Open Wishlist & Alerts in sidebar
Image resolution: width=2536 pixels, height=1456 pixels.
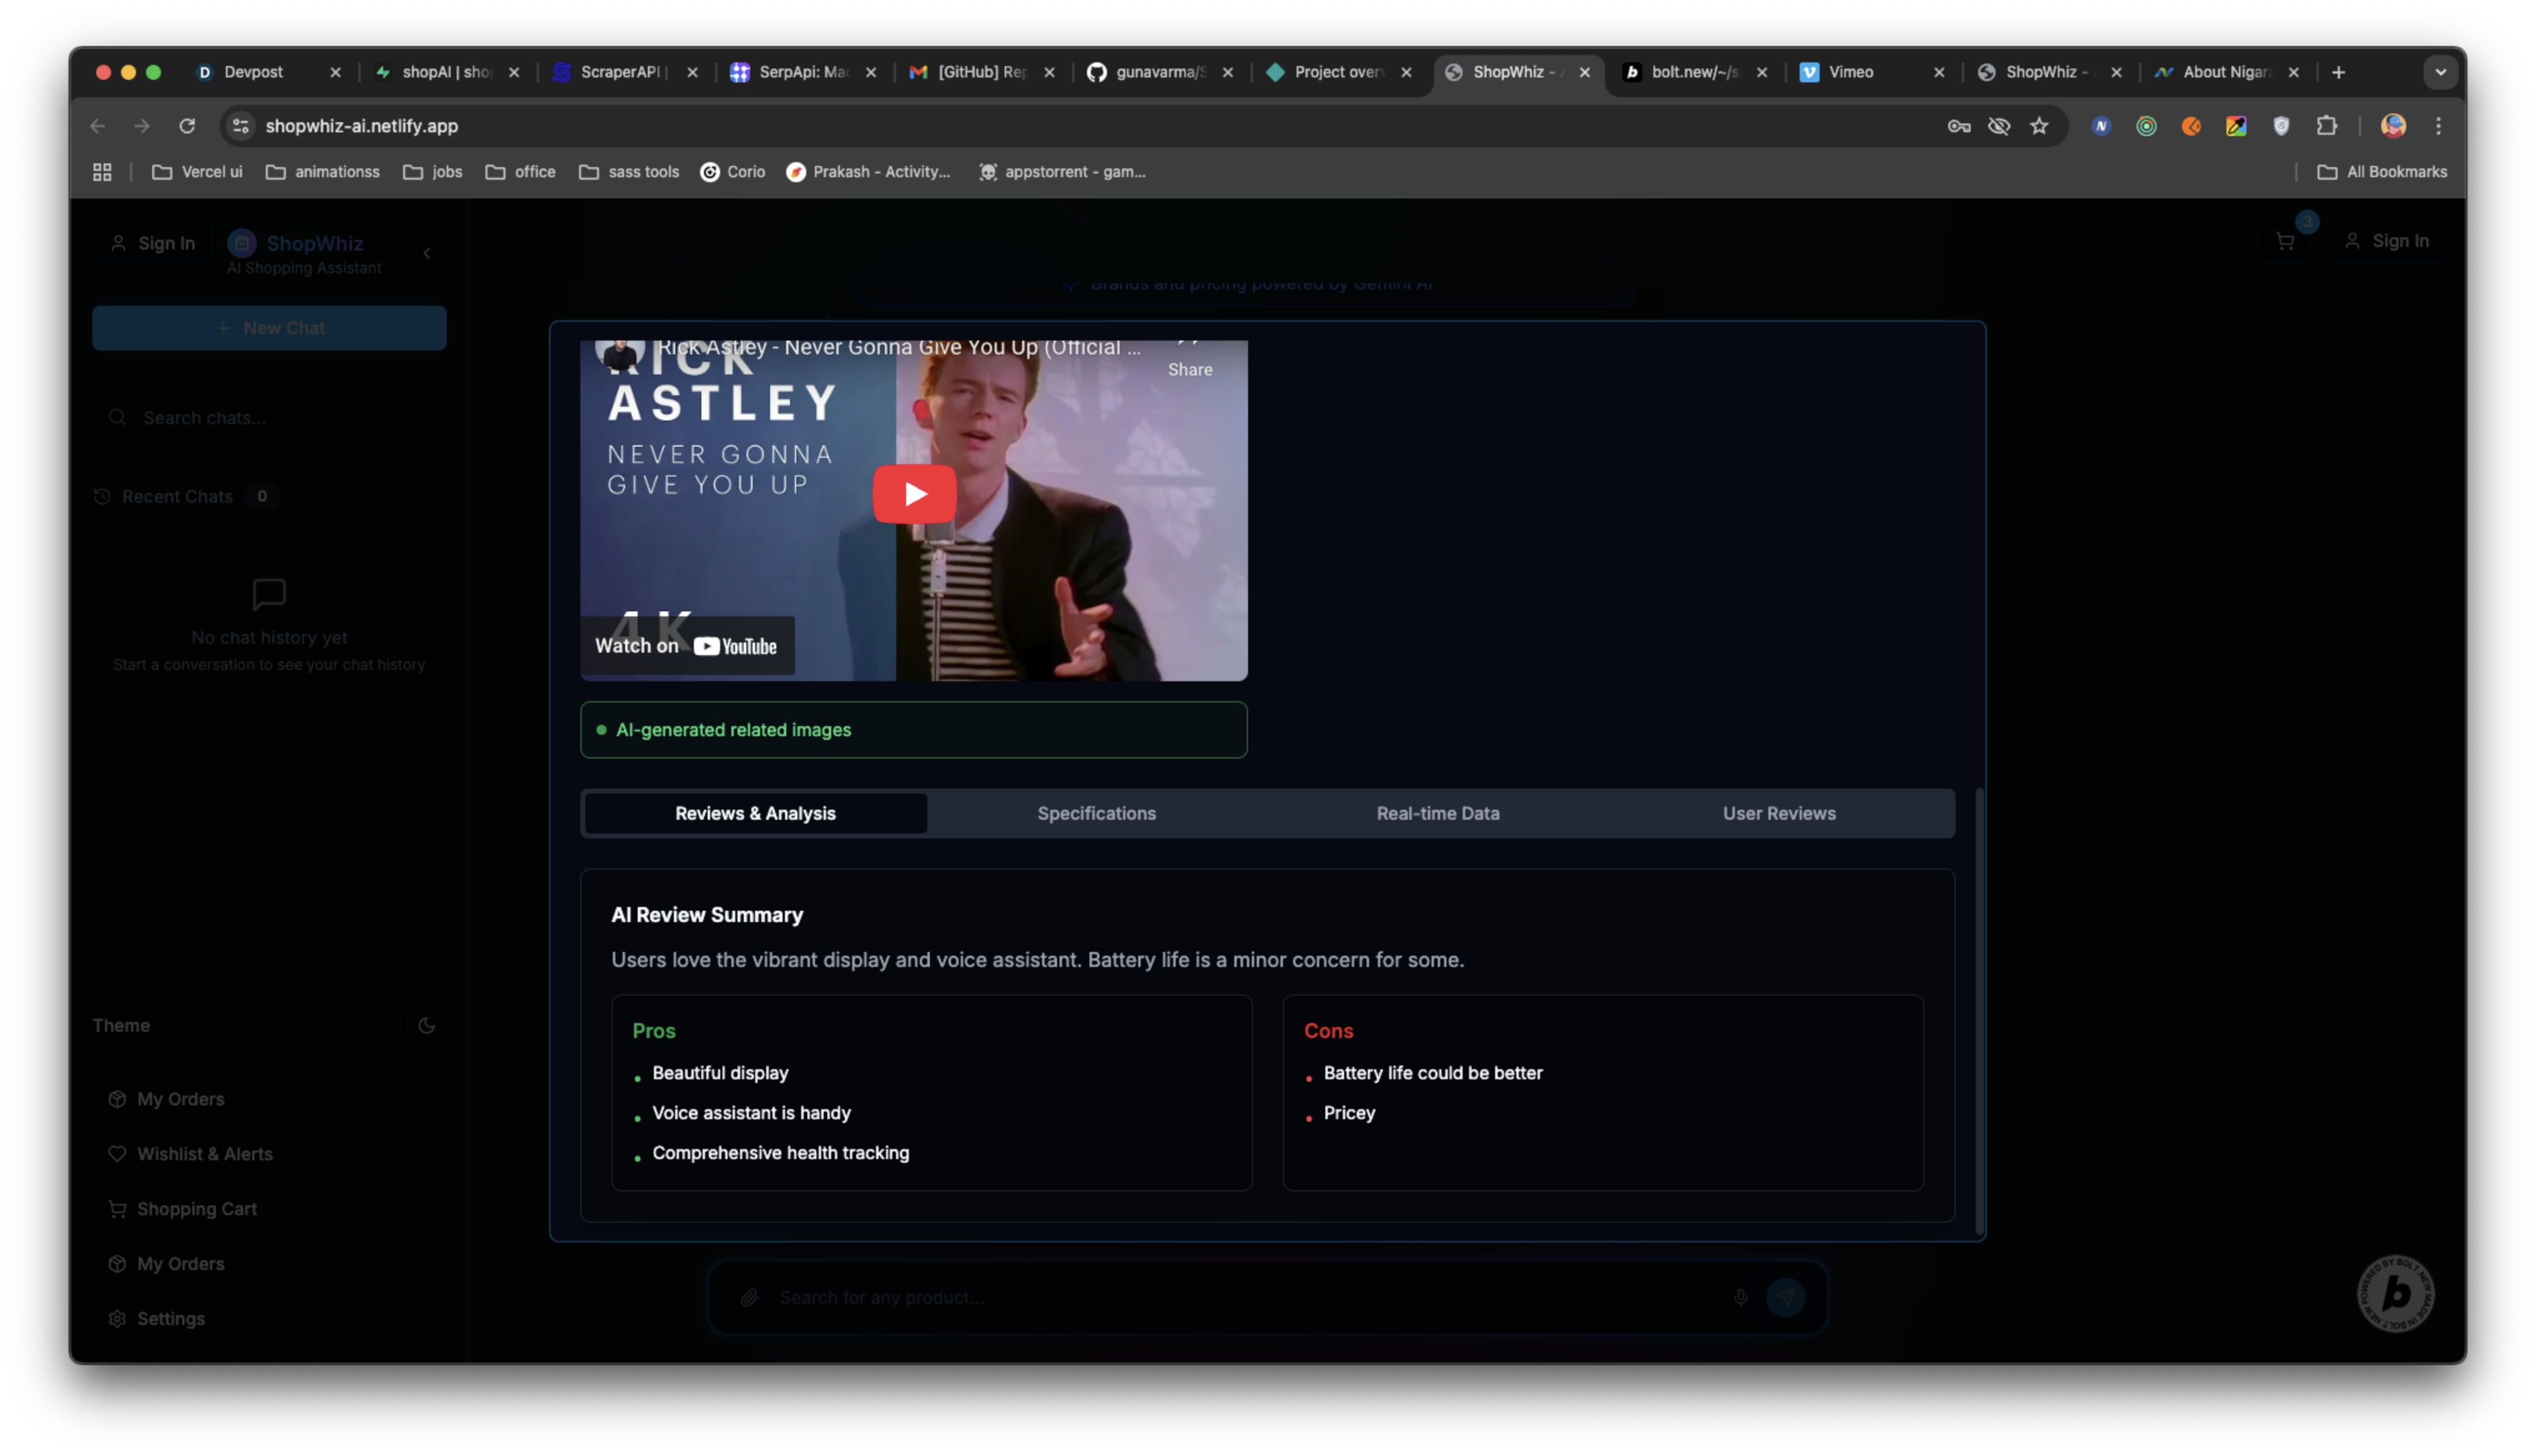[x=204, y=1153]
